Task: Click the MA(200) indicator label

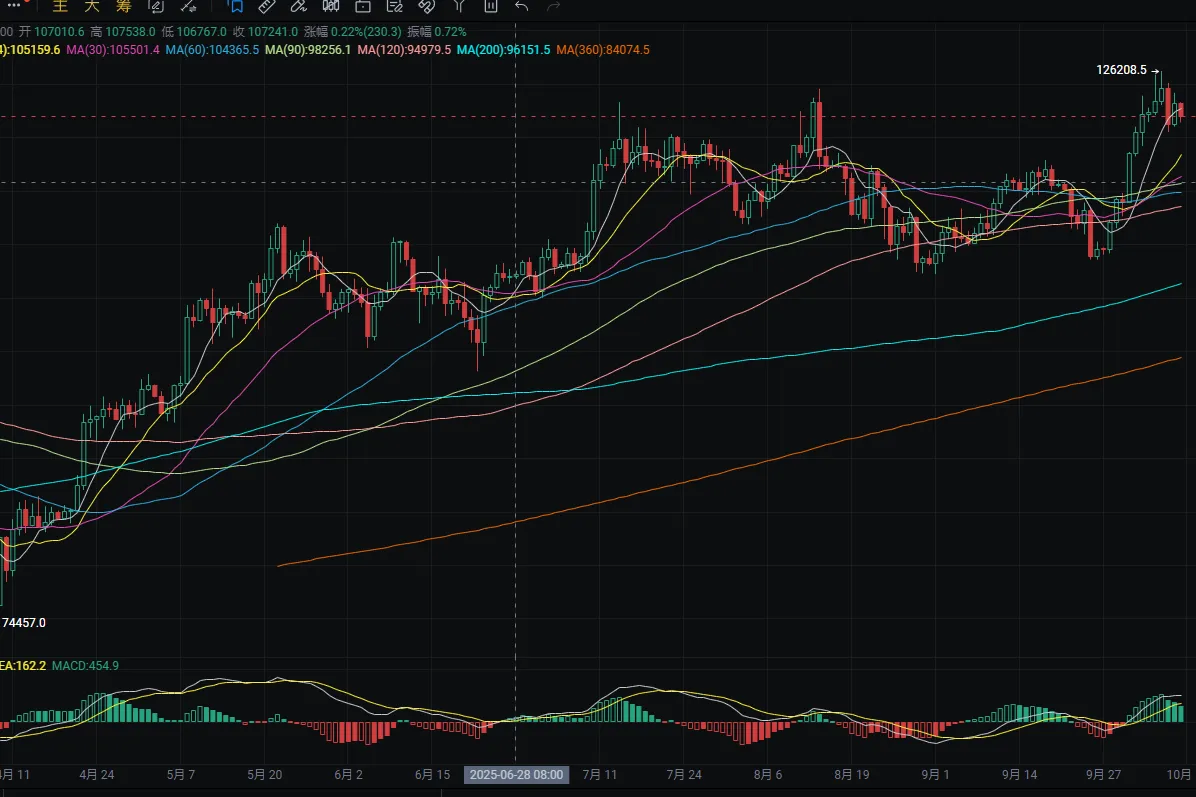Action: tap(503, 49)
